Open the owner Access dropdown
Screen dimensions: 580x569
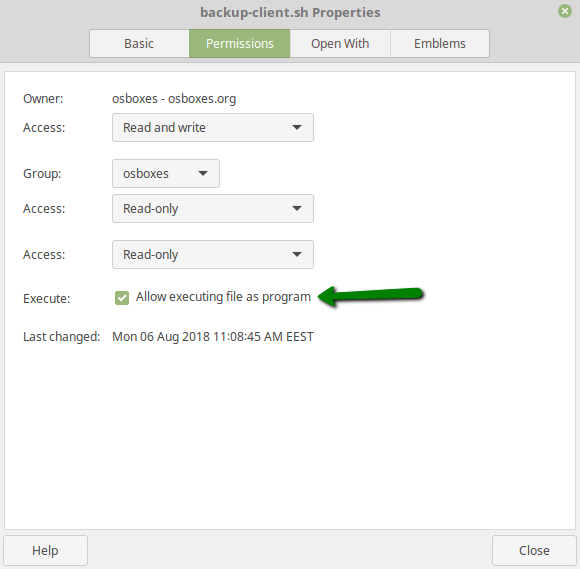point(213,127)
